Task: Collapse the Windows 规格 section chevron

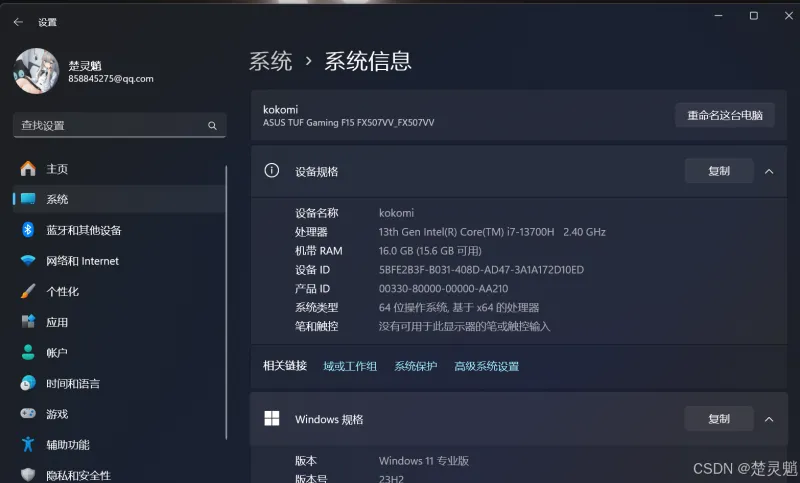Action: [769, 419]
